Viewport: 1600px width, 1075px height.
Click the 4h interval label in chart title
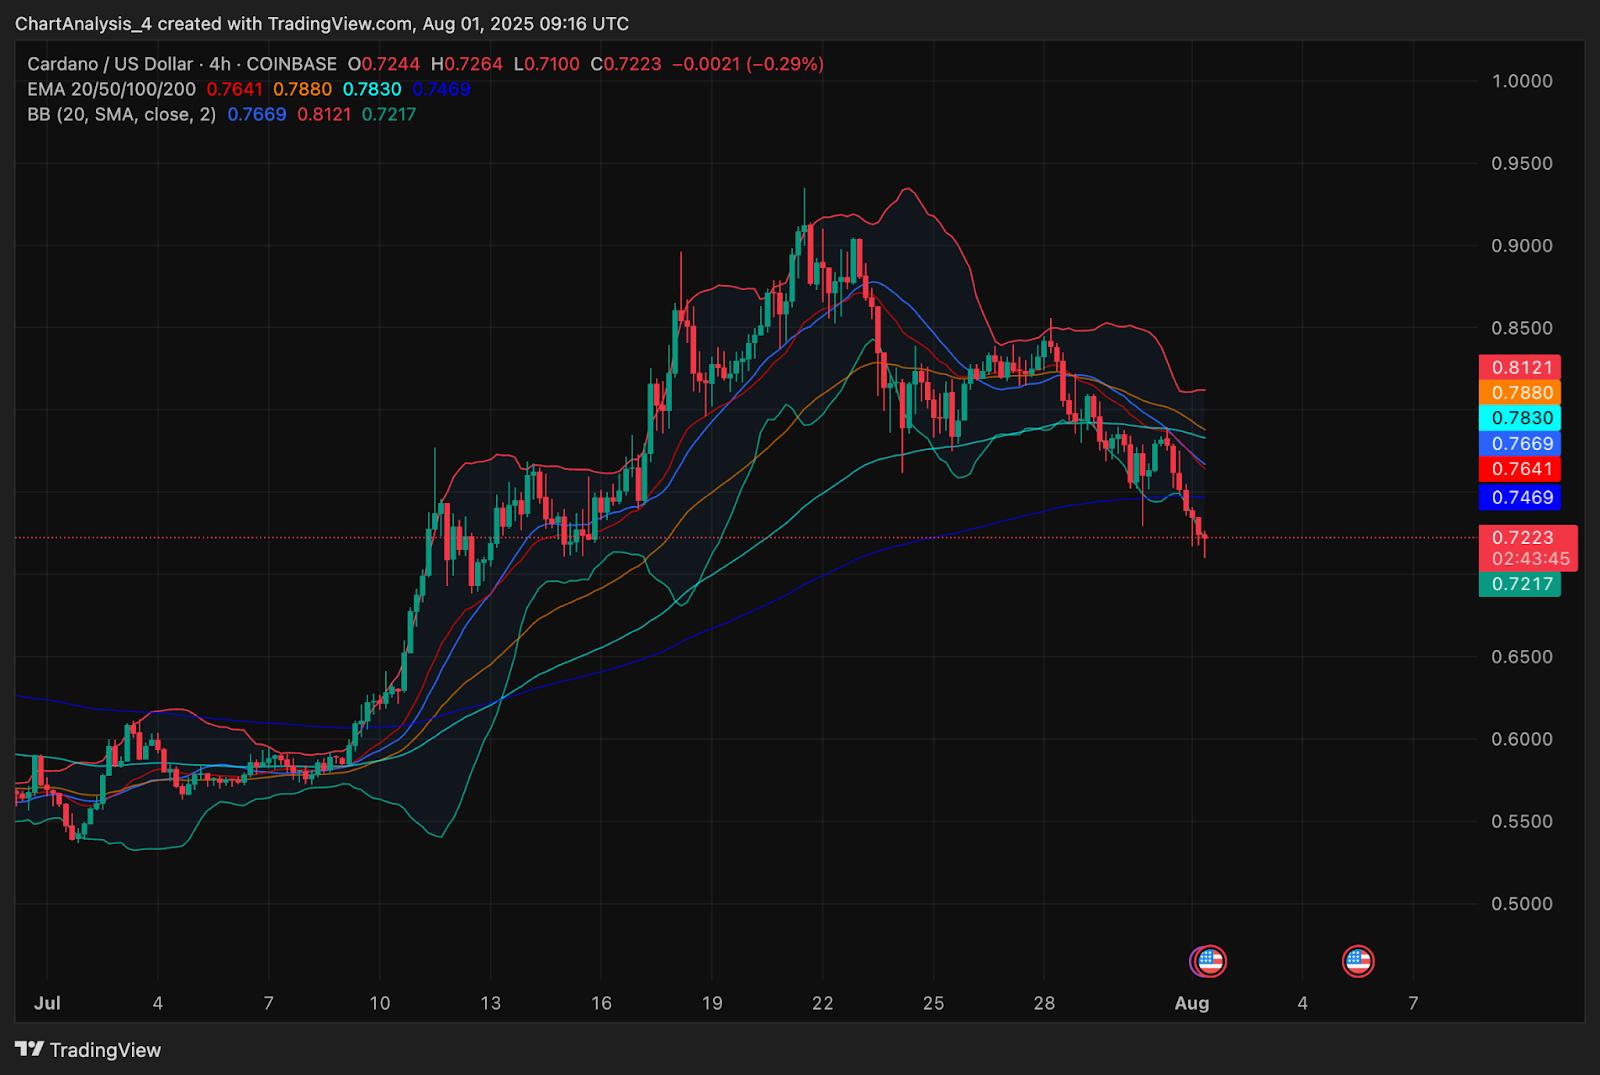[220, 64]
